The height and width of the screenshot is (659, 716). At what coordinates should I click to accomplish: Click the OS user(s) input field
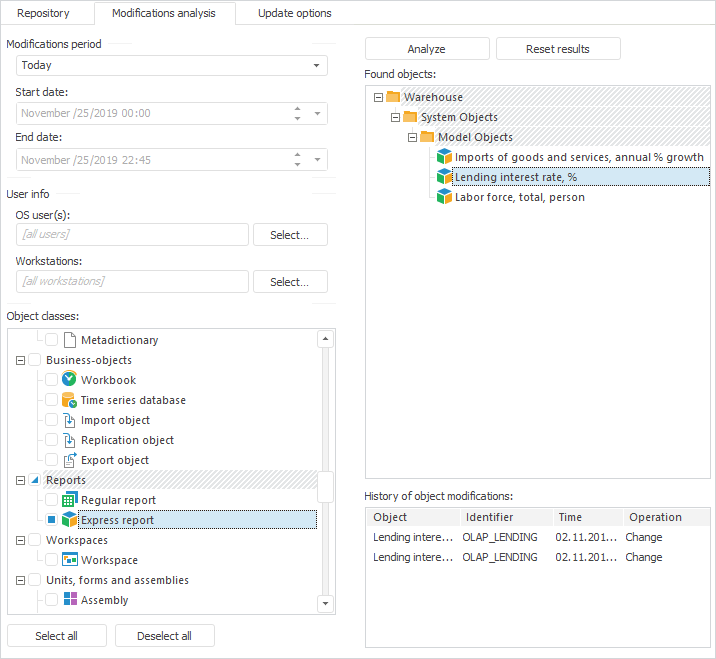tap(132, 234)
